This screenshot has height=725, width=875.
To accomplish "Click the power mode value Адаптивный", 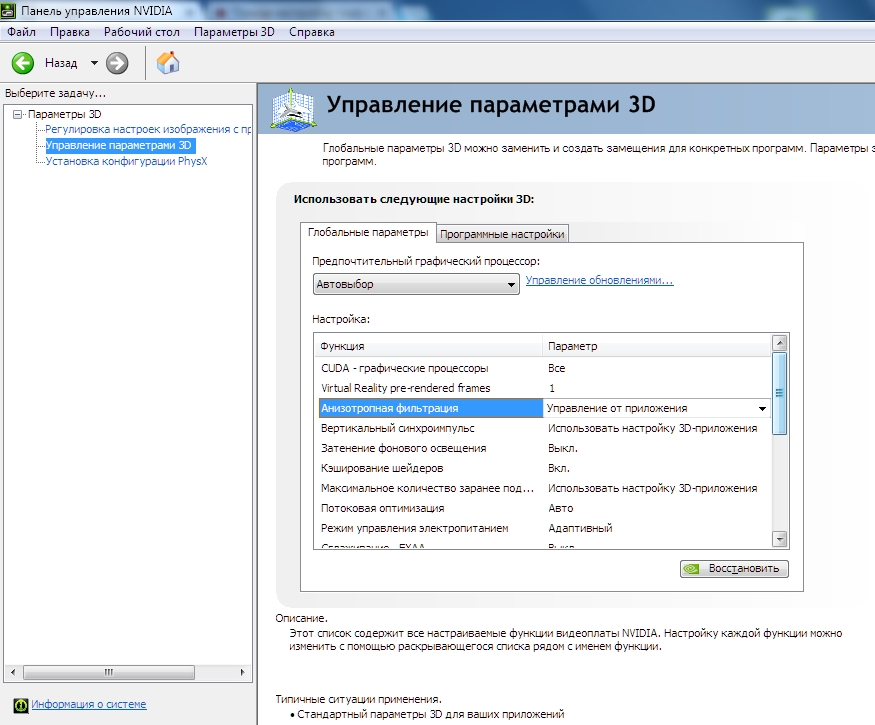I will pos(580,529).
